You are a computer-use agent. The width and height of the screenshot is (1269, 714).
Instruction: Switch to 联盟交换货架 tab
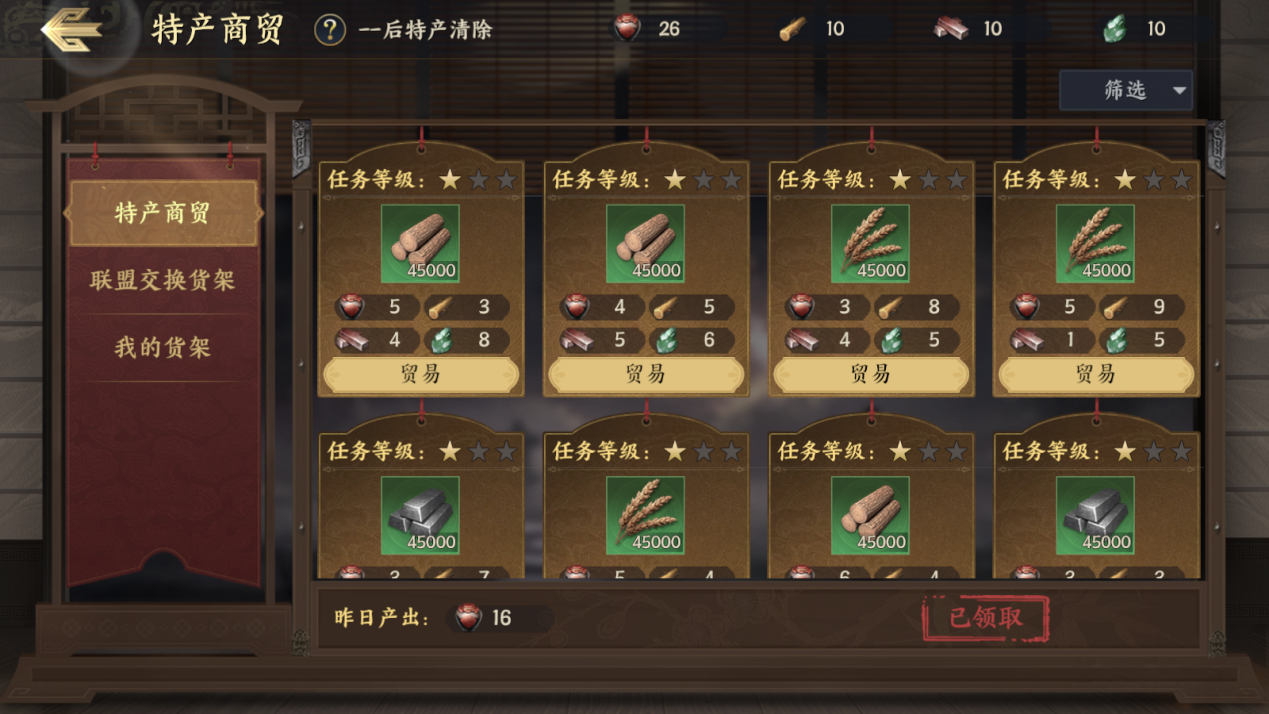(x=162, y=280)
